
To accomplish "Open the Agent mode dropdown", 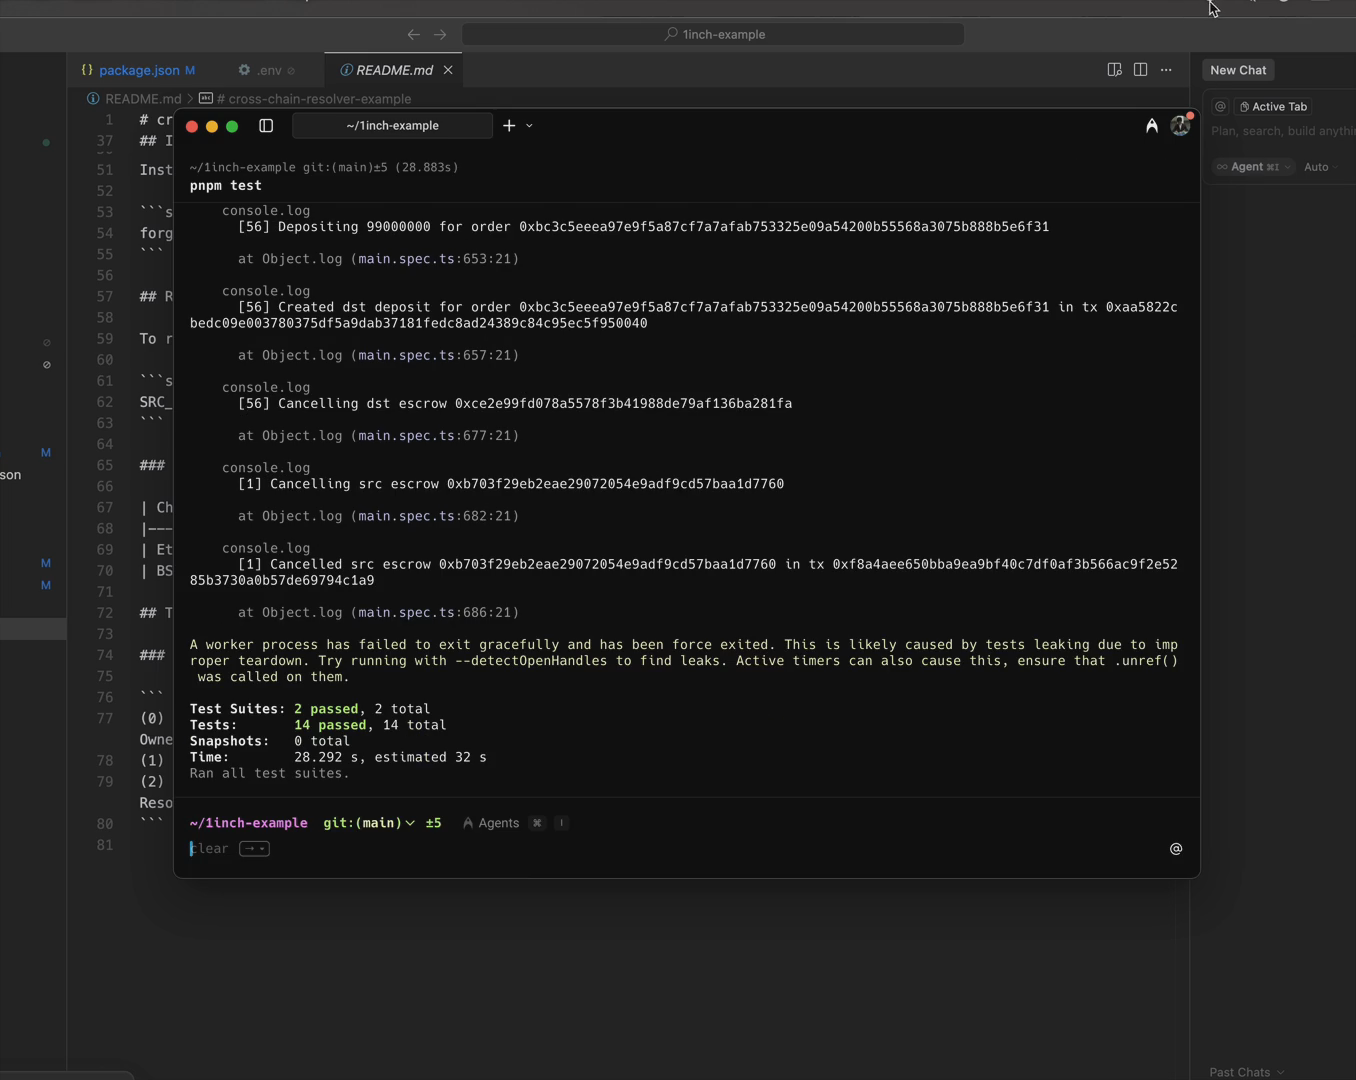I will pos(1253,167).
